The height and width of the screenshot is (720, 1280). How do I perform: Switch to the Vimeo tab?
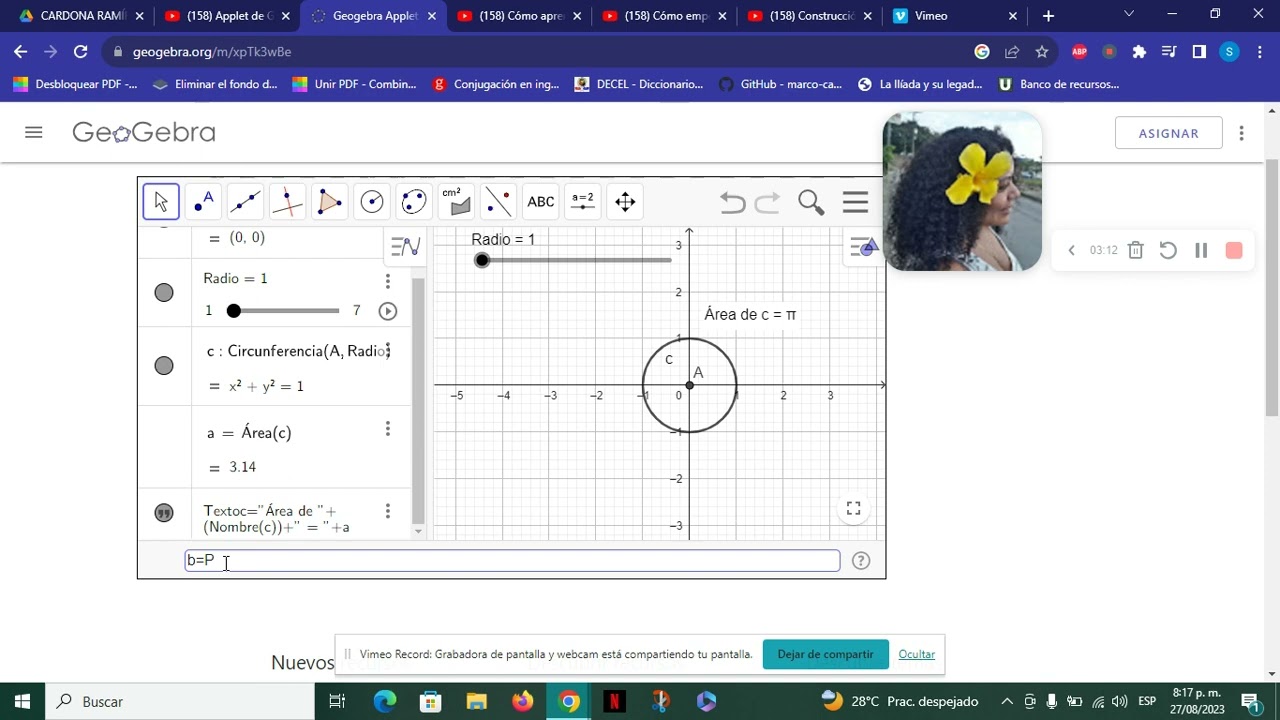(x=955, y=16)
